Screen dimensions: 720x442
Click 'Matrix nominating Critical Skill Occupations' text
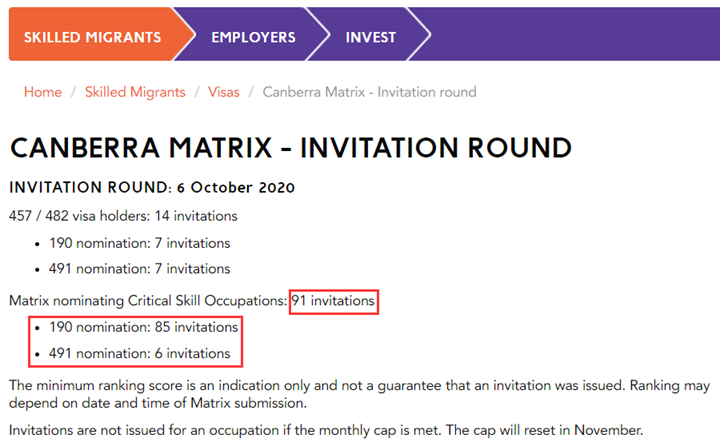point(147,300)
